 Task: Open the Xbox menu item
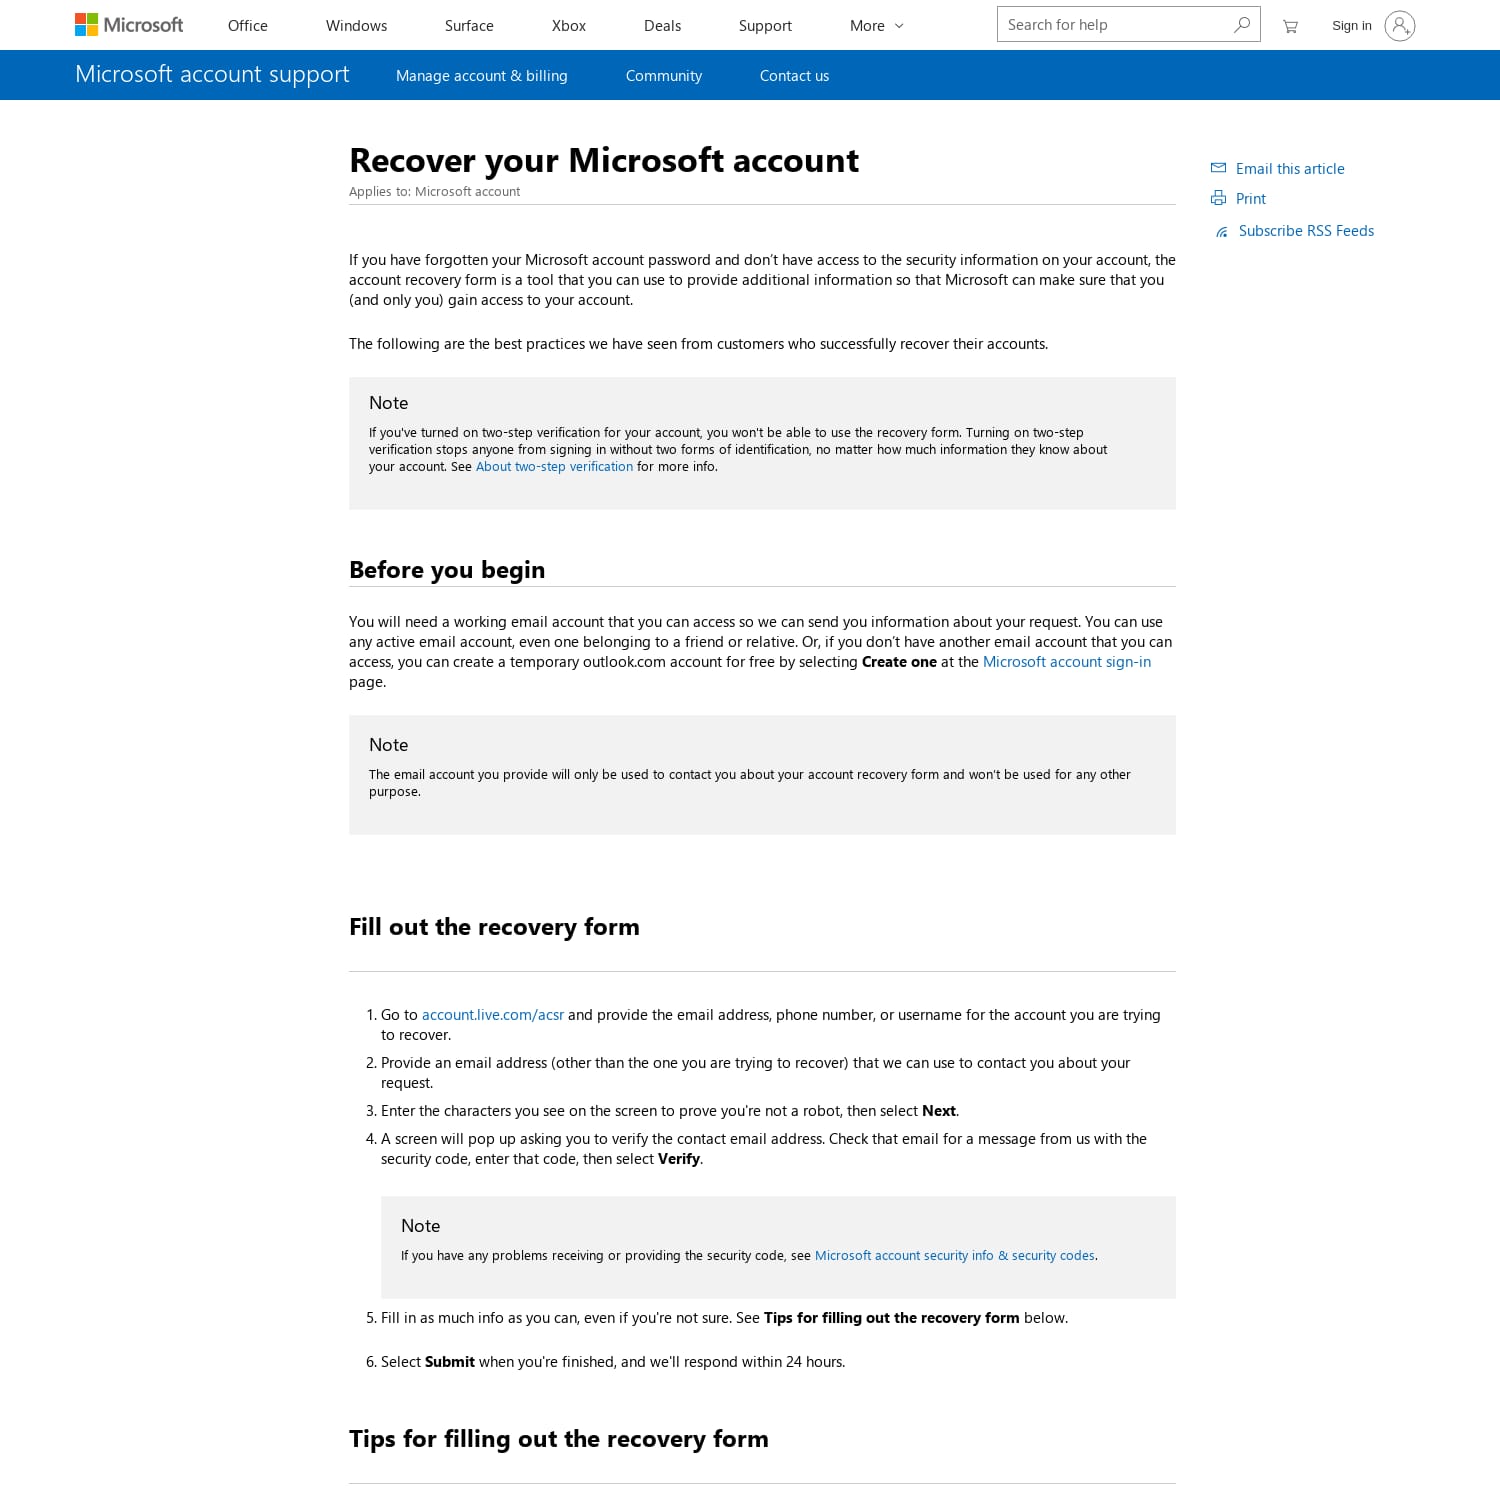point(569,26)
